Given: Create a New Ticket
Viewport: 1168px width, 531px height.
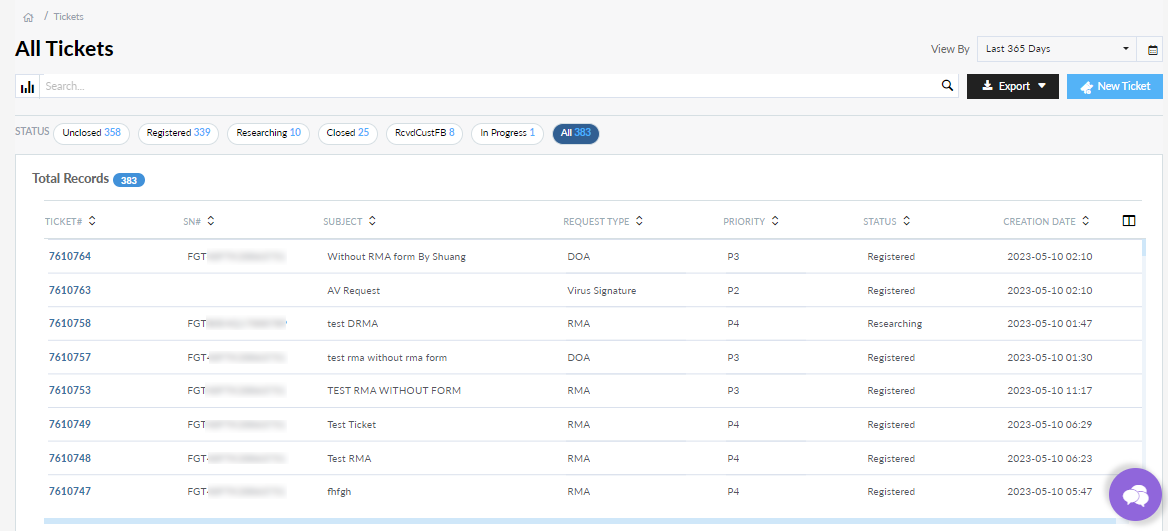Looking at the screenshot, I should coord(1114,86).
